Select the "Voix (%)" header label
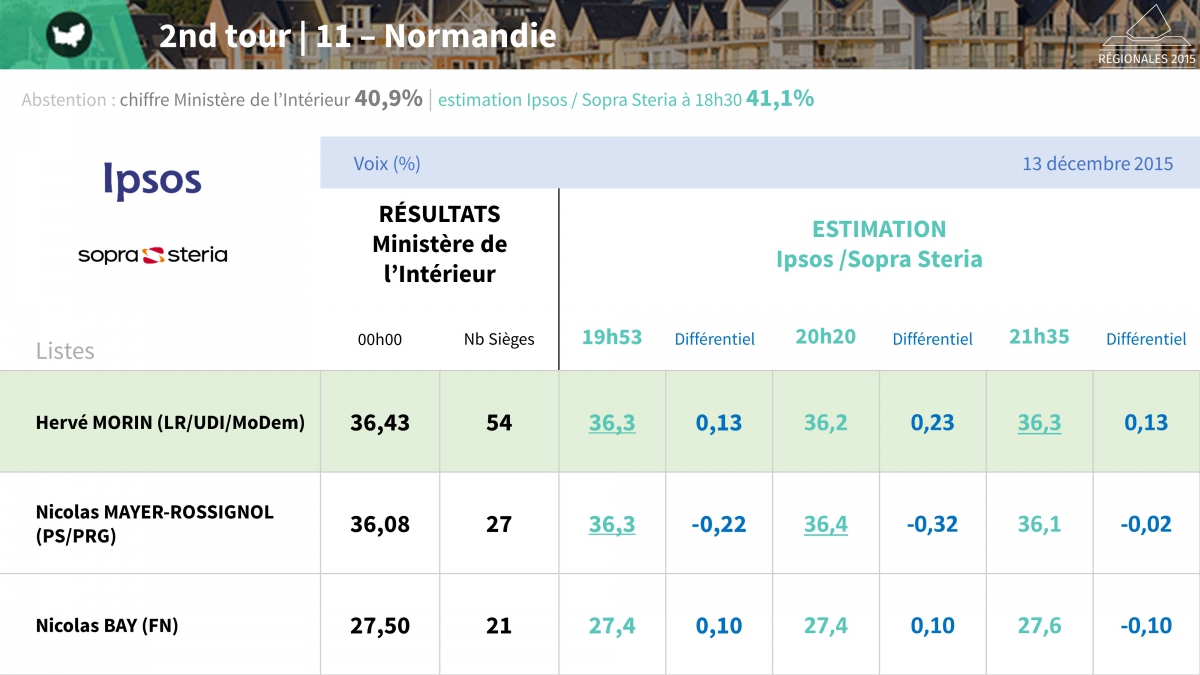The height and width of the screenshot is (675, 1200). coord(387,164)
